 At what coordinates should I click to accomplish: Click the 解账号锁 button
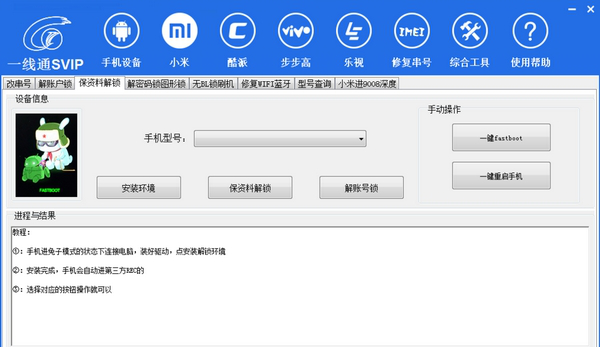361,187
